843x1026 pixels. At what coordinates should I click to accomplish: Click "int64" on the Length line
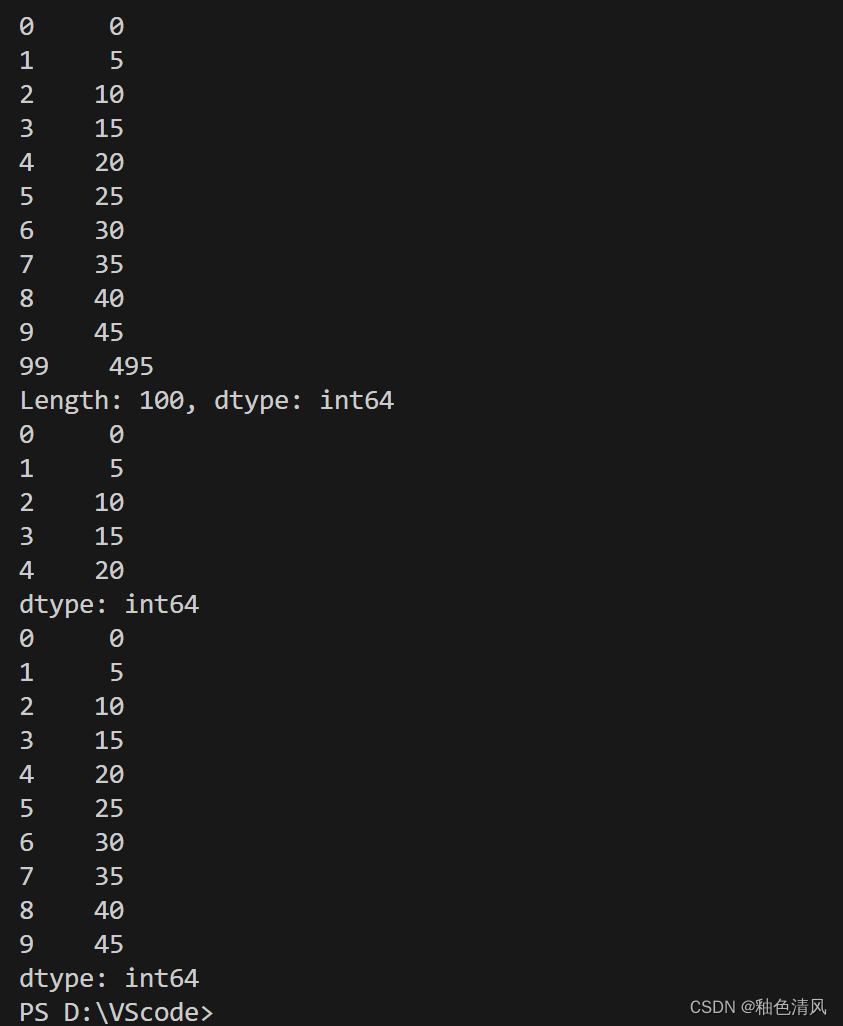point(357,400)
